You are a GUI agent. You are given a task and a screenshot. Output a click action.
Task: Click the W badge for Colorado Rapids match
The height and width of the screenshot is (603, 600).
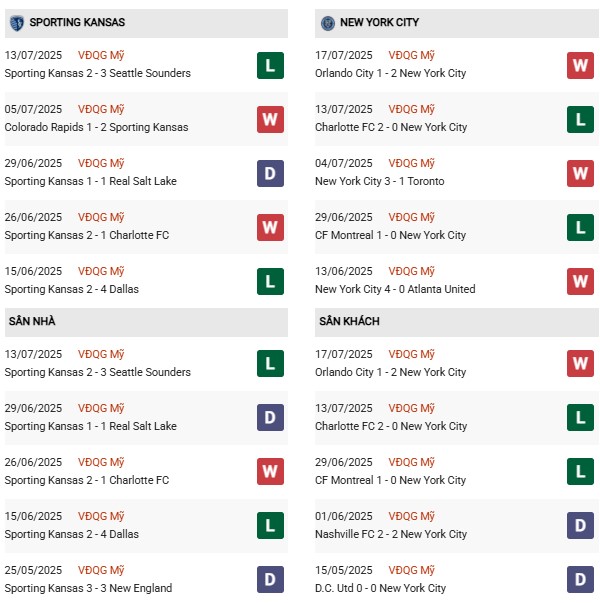click(x=270, y=119)
